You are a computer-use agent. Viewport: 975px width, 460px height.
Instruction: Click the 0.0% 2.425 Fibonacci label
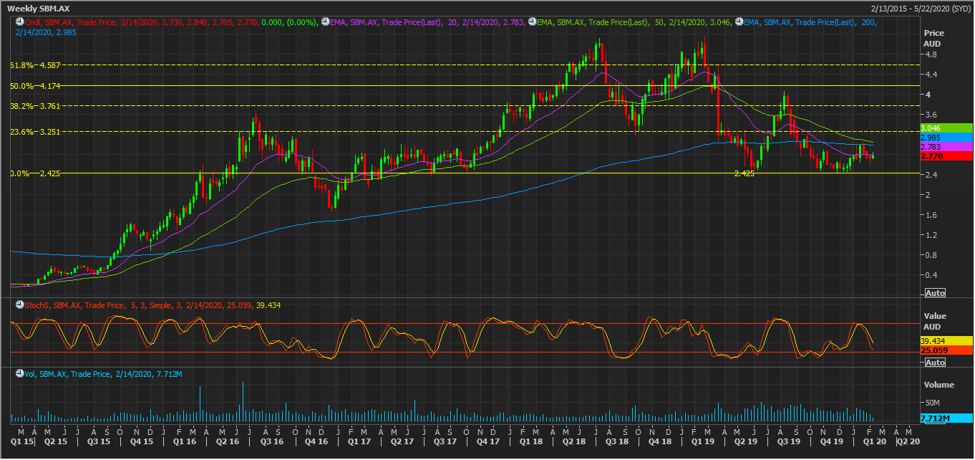[x=34, y=173]
